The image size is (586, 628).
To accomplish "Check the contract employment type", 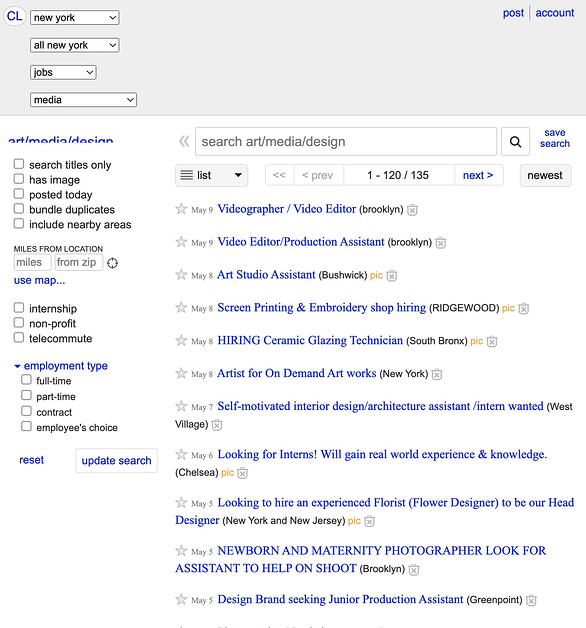I will click(x=26, y=411).
